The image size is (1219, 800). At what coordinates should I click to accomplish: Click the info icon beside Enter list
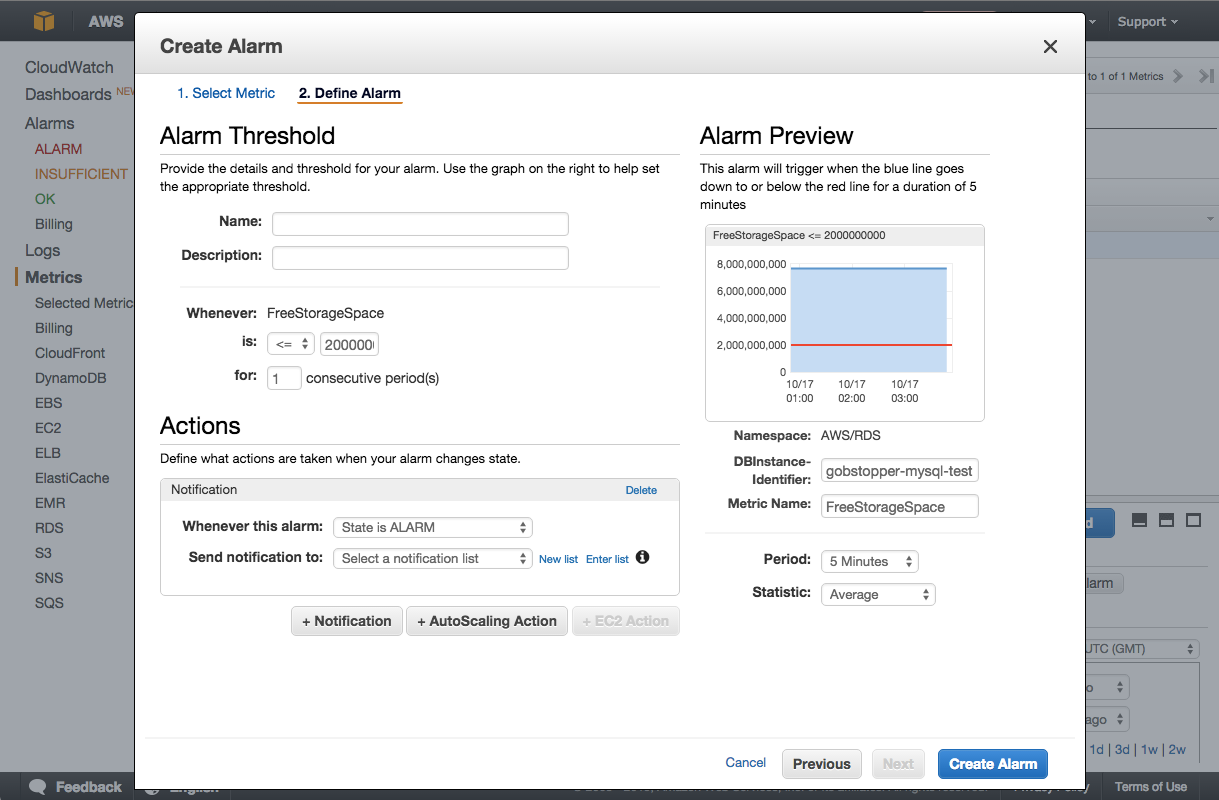(642, 557)
